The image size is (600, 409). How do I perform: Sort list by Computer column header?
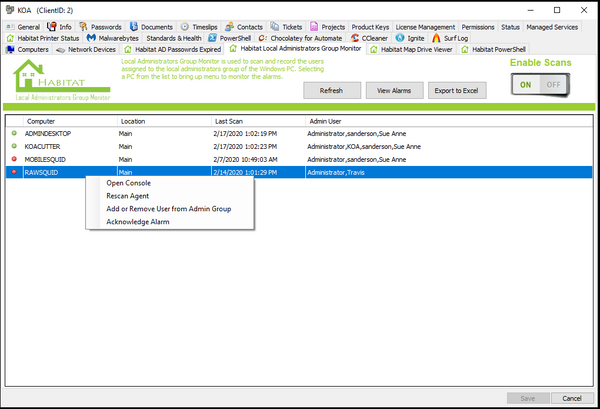click(40, 120)
